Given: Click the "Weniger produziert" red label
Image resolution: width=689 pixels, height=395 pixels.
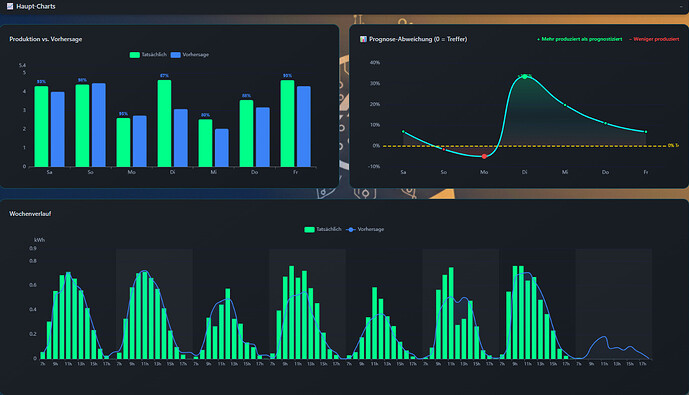Looking at the screenshot, I should [x=654, y=39].
